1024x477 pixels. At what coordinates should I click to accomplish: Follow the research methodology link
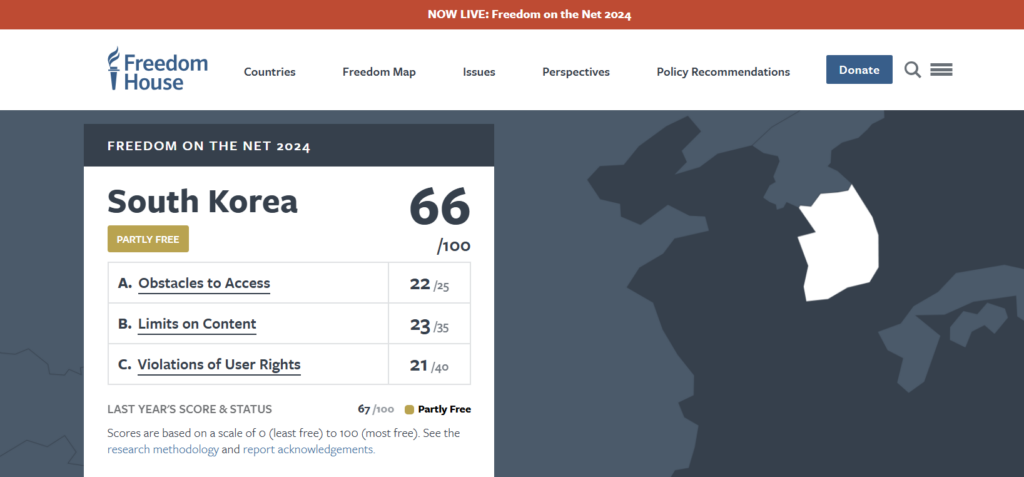[x=161, y=450]
